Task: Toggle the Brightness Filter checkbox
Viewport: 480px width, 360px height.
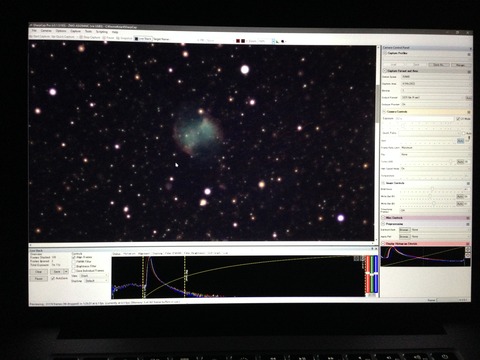Action: (x=74, y=266)
